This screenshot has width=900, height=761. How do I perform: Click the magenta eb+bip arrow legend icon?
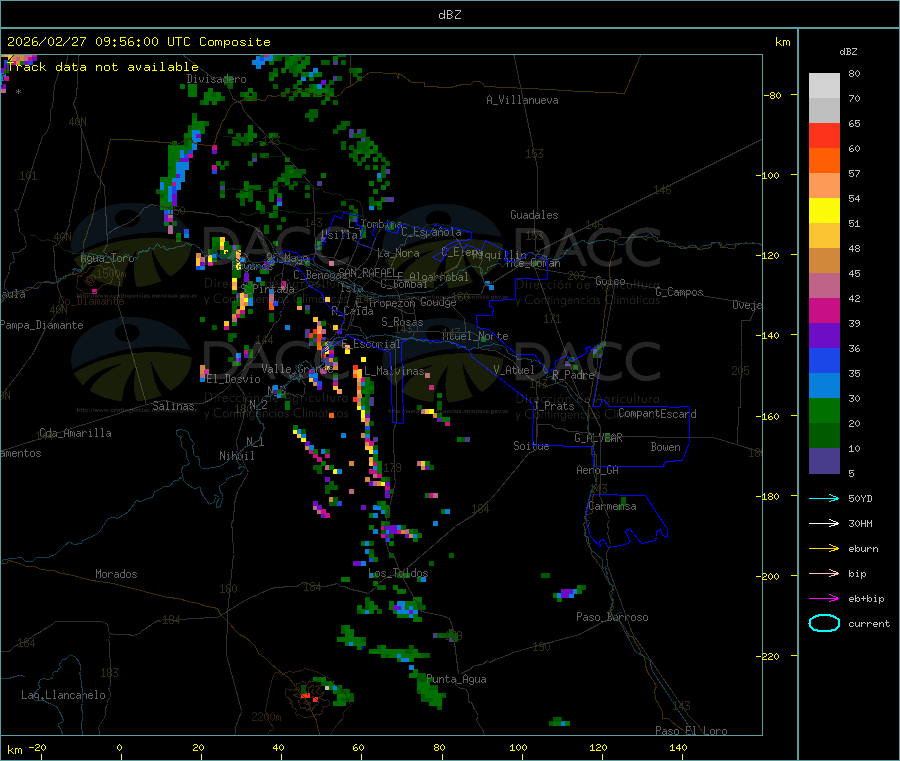824,599
